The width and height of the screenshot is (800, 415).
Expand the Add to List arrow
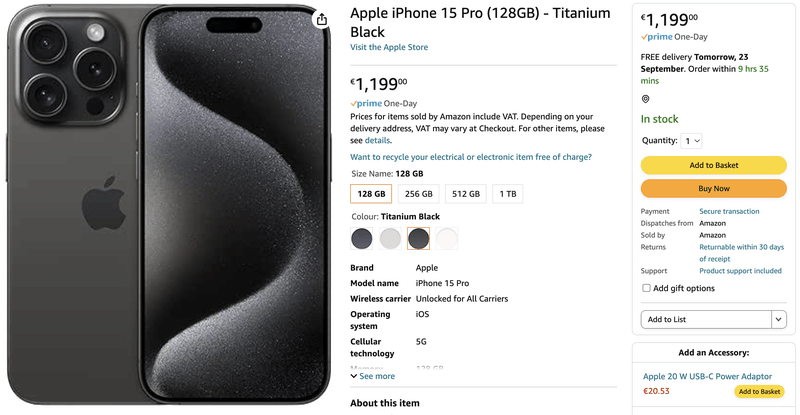(x=779, y=320)
